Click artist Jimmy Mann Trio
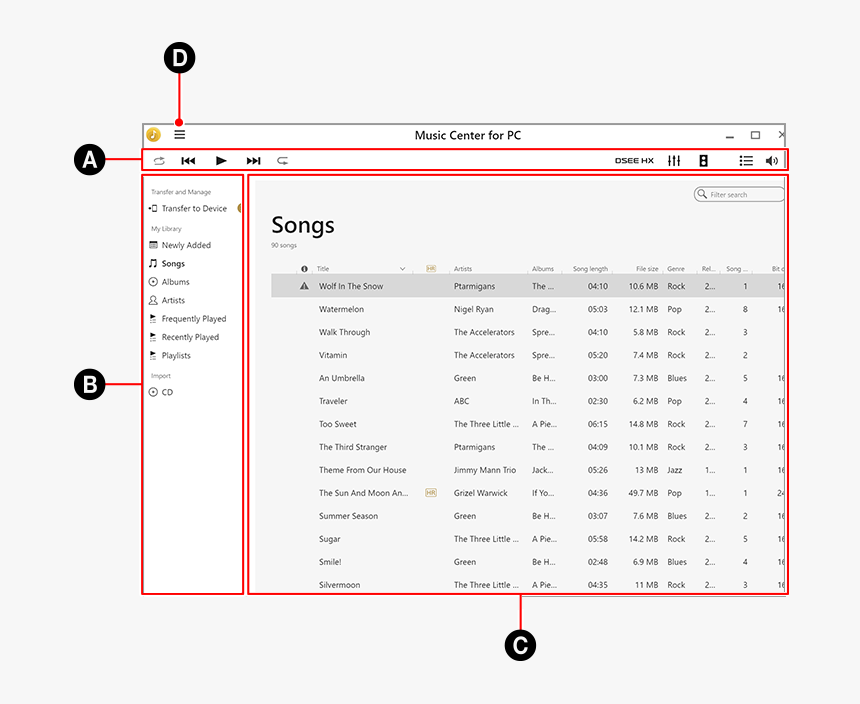Image resolution: width=860 pixels, height=704 pixels. (x=485, y=470)
